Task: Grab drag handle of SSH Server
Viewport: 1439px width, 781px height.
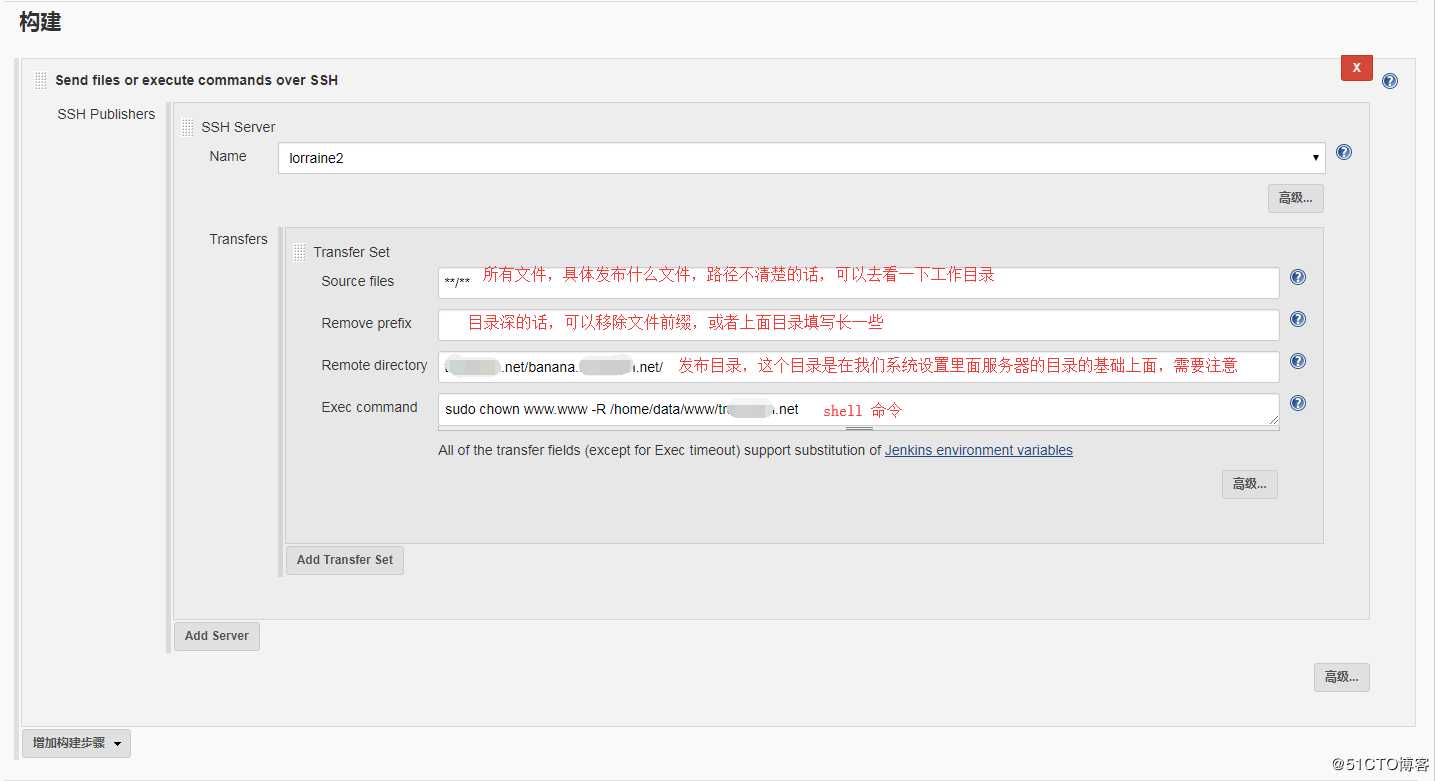Action: click(187, 127)
